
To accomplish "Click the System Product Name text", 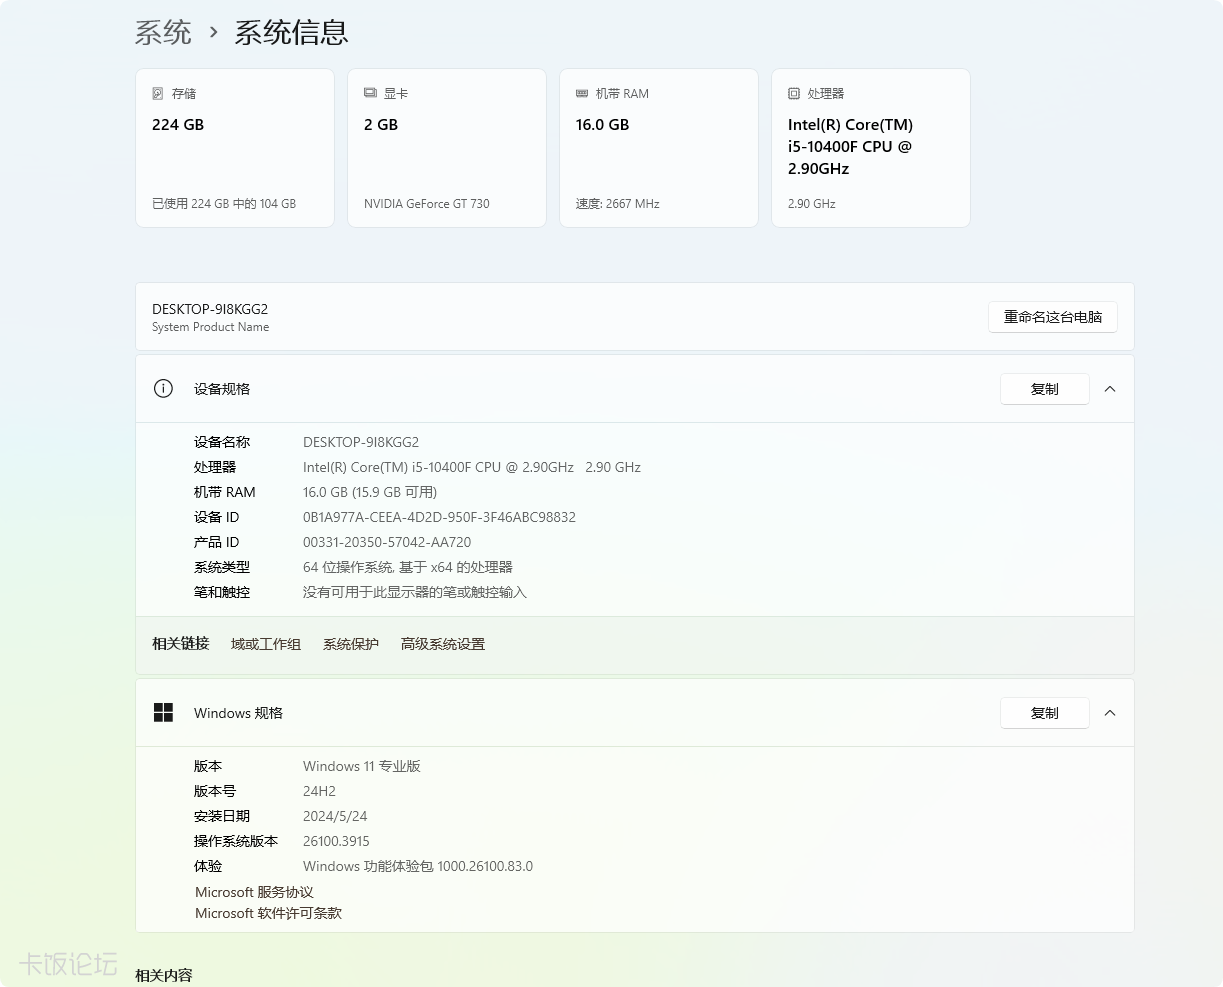I will coord(210,327).
